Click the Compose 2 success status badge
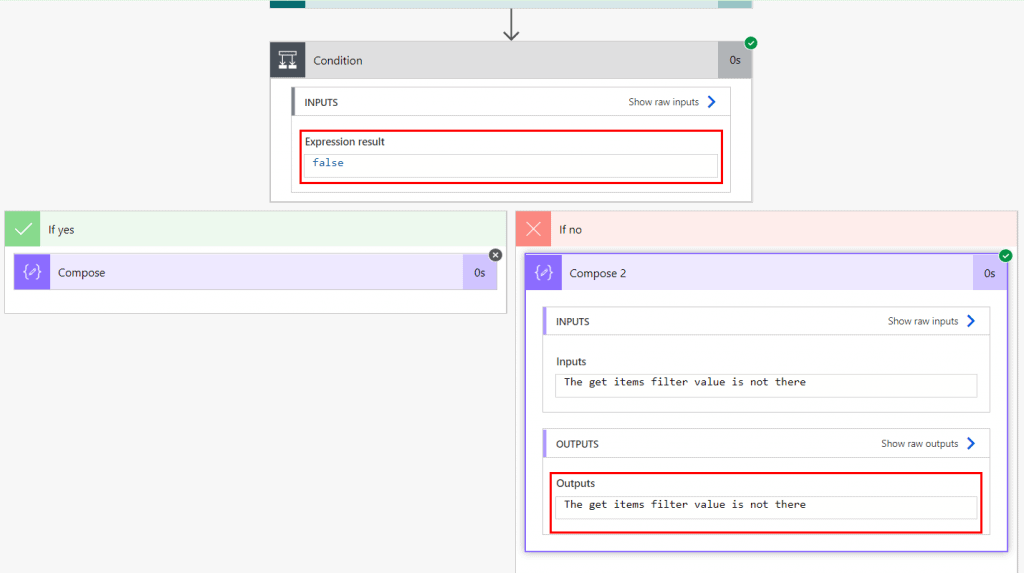The width and height of the screenshot is (1024, 573). pyautogui.click(x=1006, y=255)
